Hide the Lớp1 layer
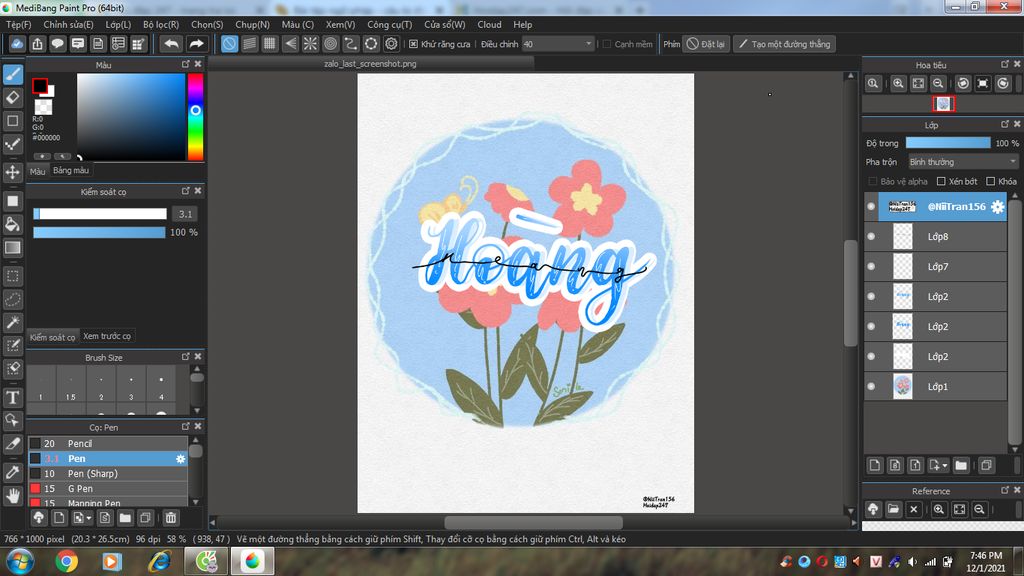The height and width of the screenshot is (576, 1024). pos(871,387)
